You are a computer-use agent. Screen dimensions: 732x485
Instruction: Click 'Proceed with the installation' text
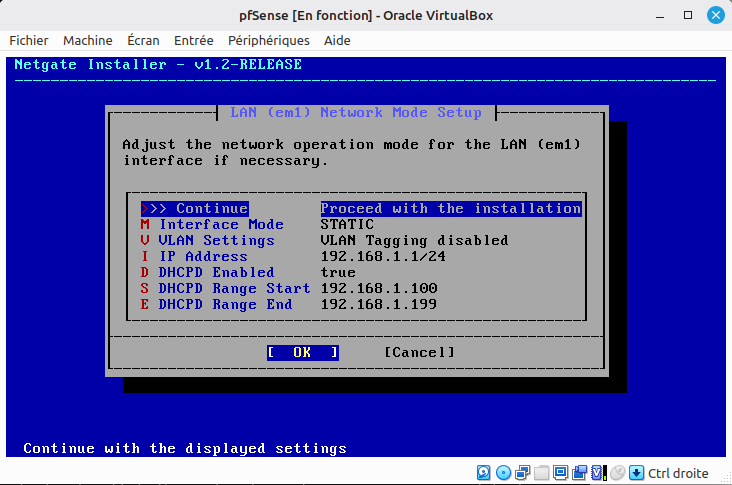(451, 208)
